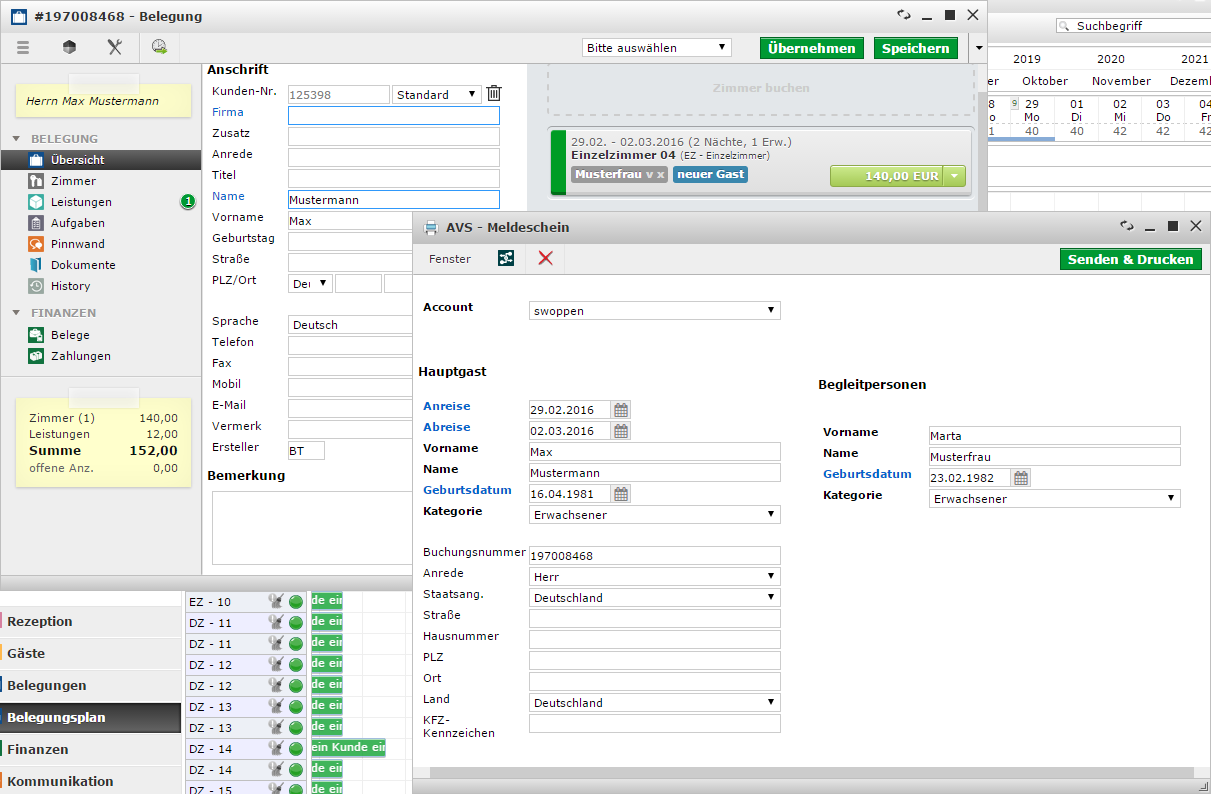Click the 'Zimmer buchen' drop area
Image resolution: width=1211 pixels, height=794 pixels.
click(x=761, y=88)
